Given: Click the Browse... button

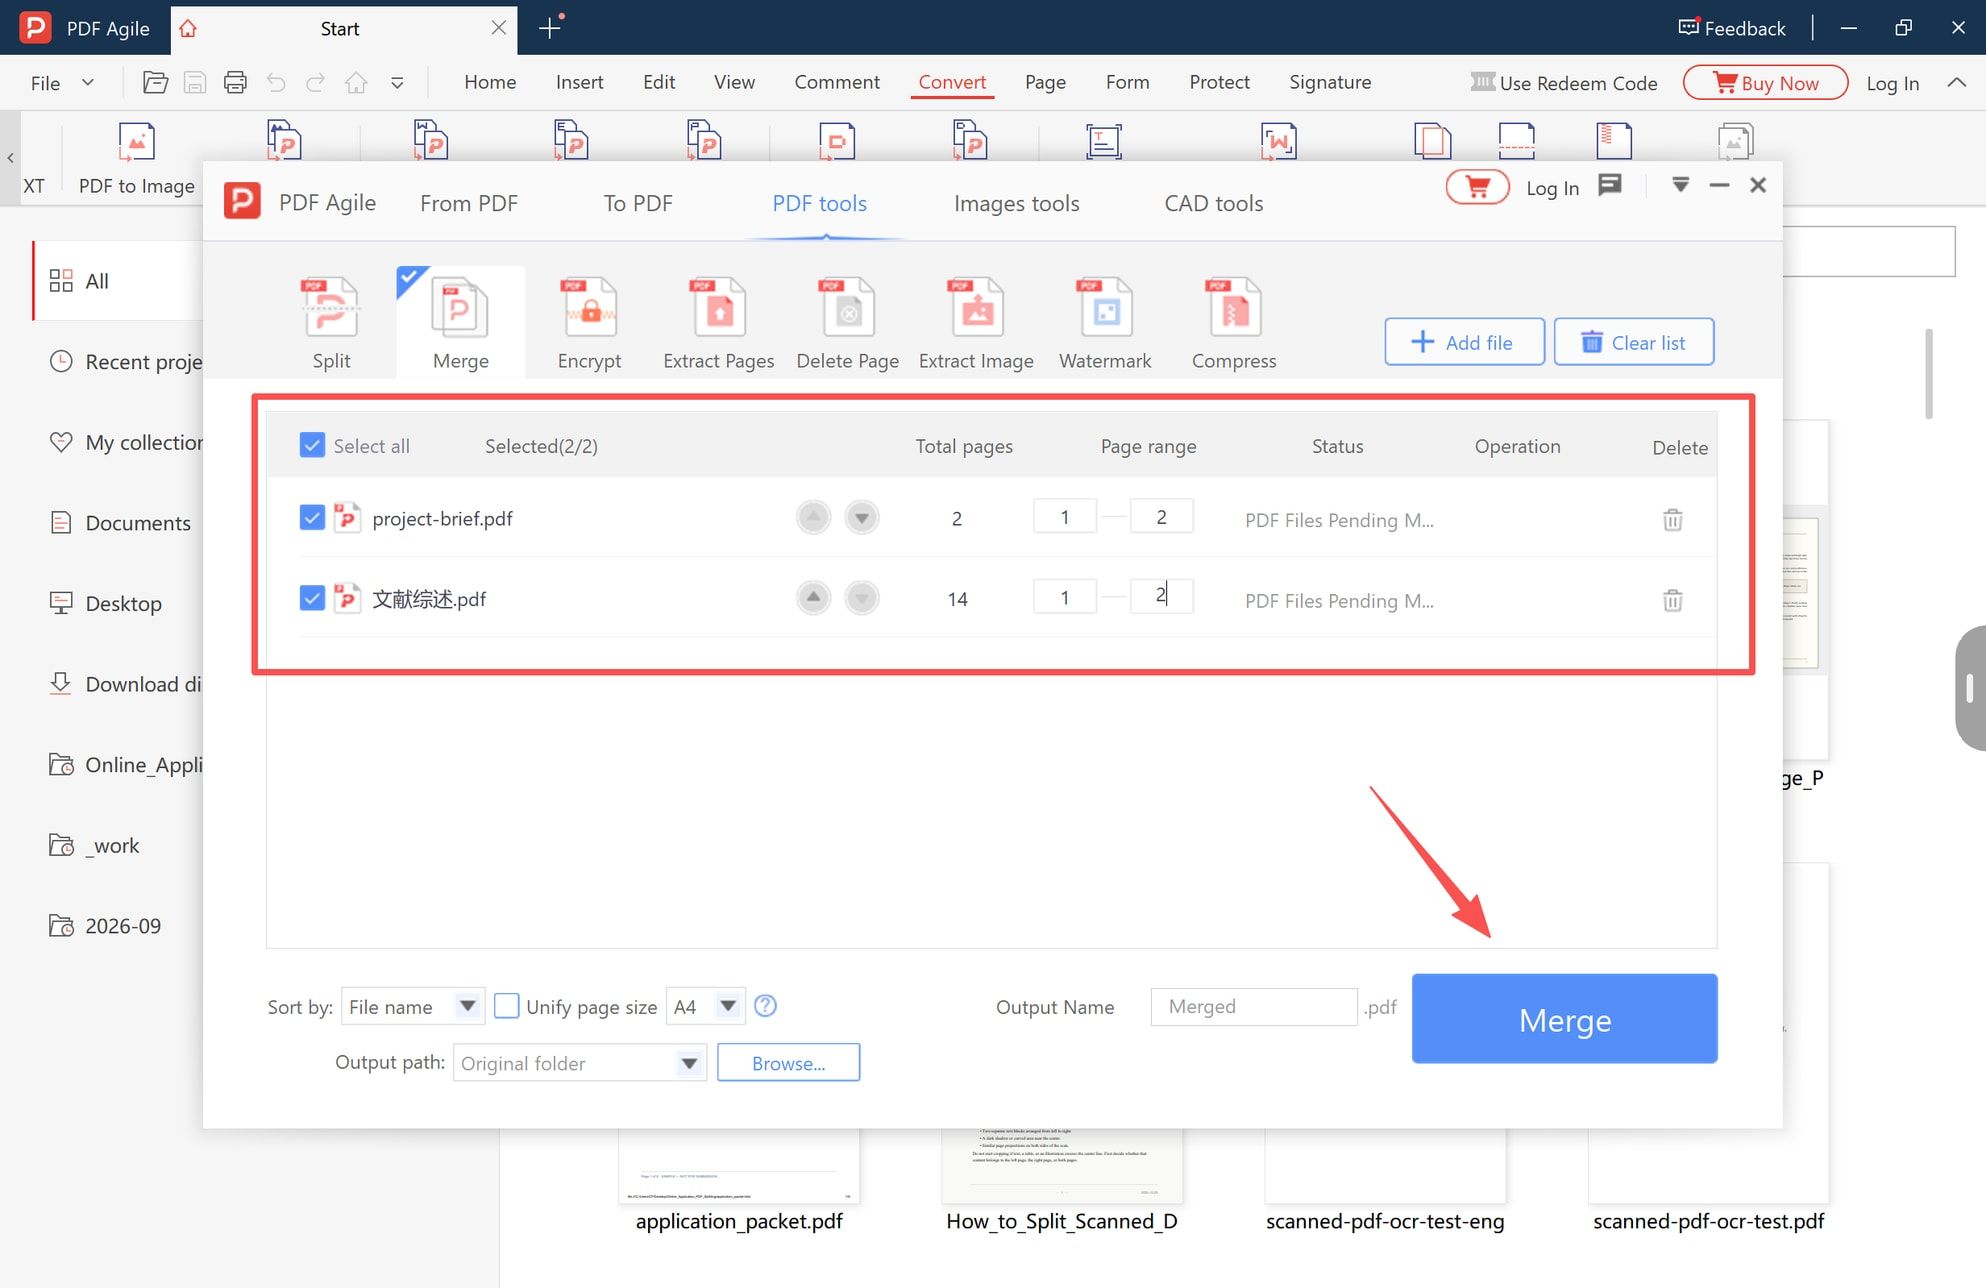Looking at the screenshot, I should click(x=788, y=1062).
